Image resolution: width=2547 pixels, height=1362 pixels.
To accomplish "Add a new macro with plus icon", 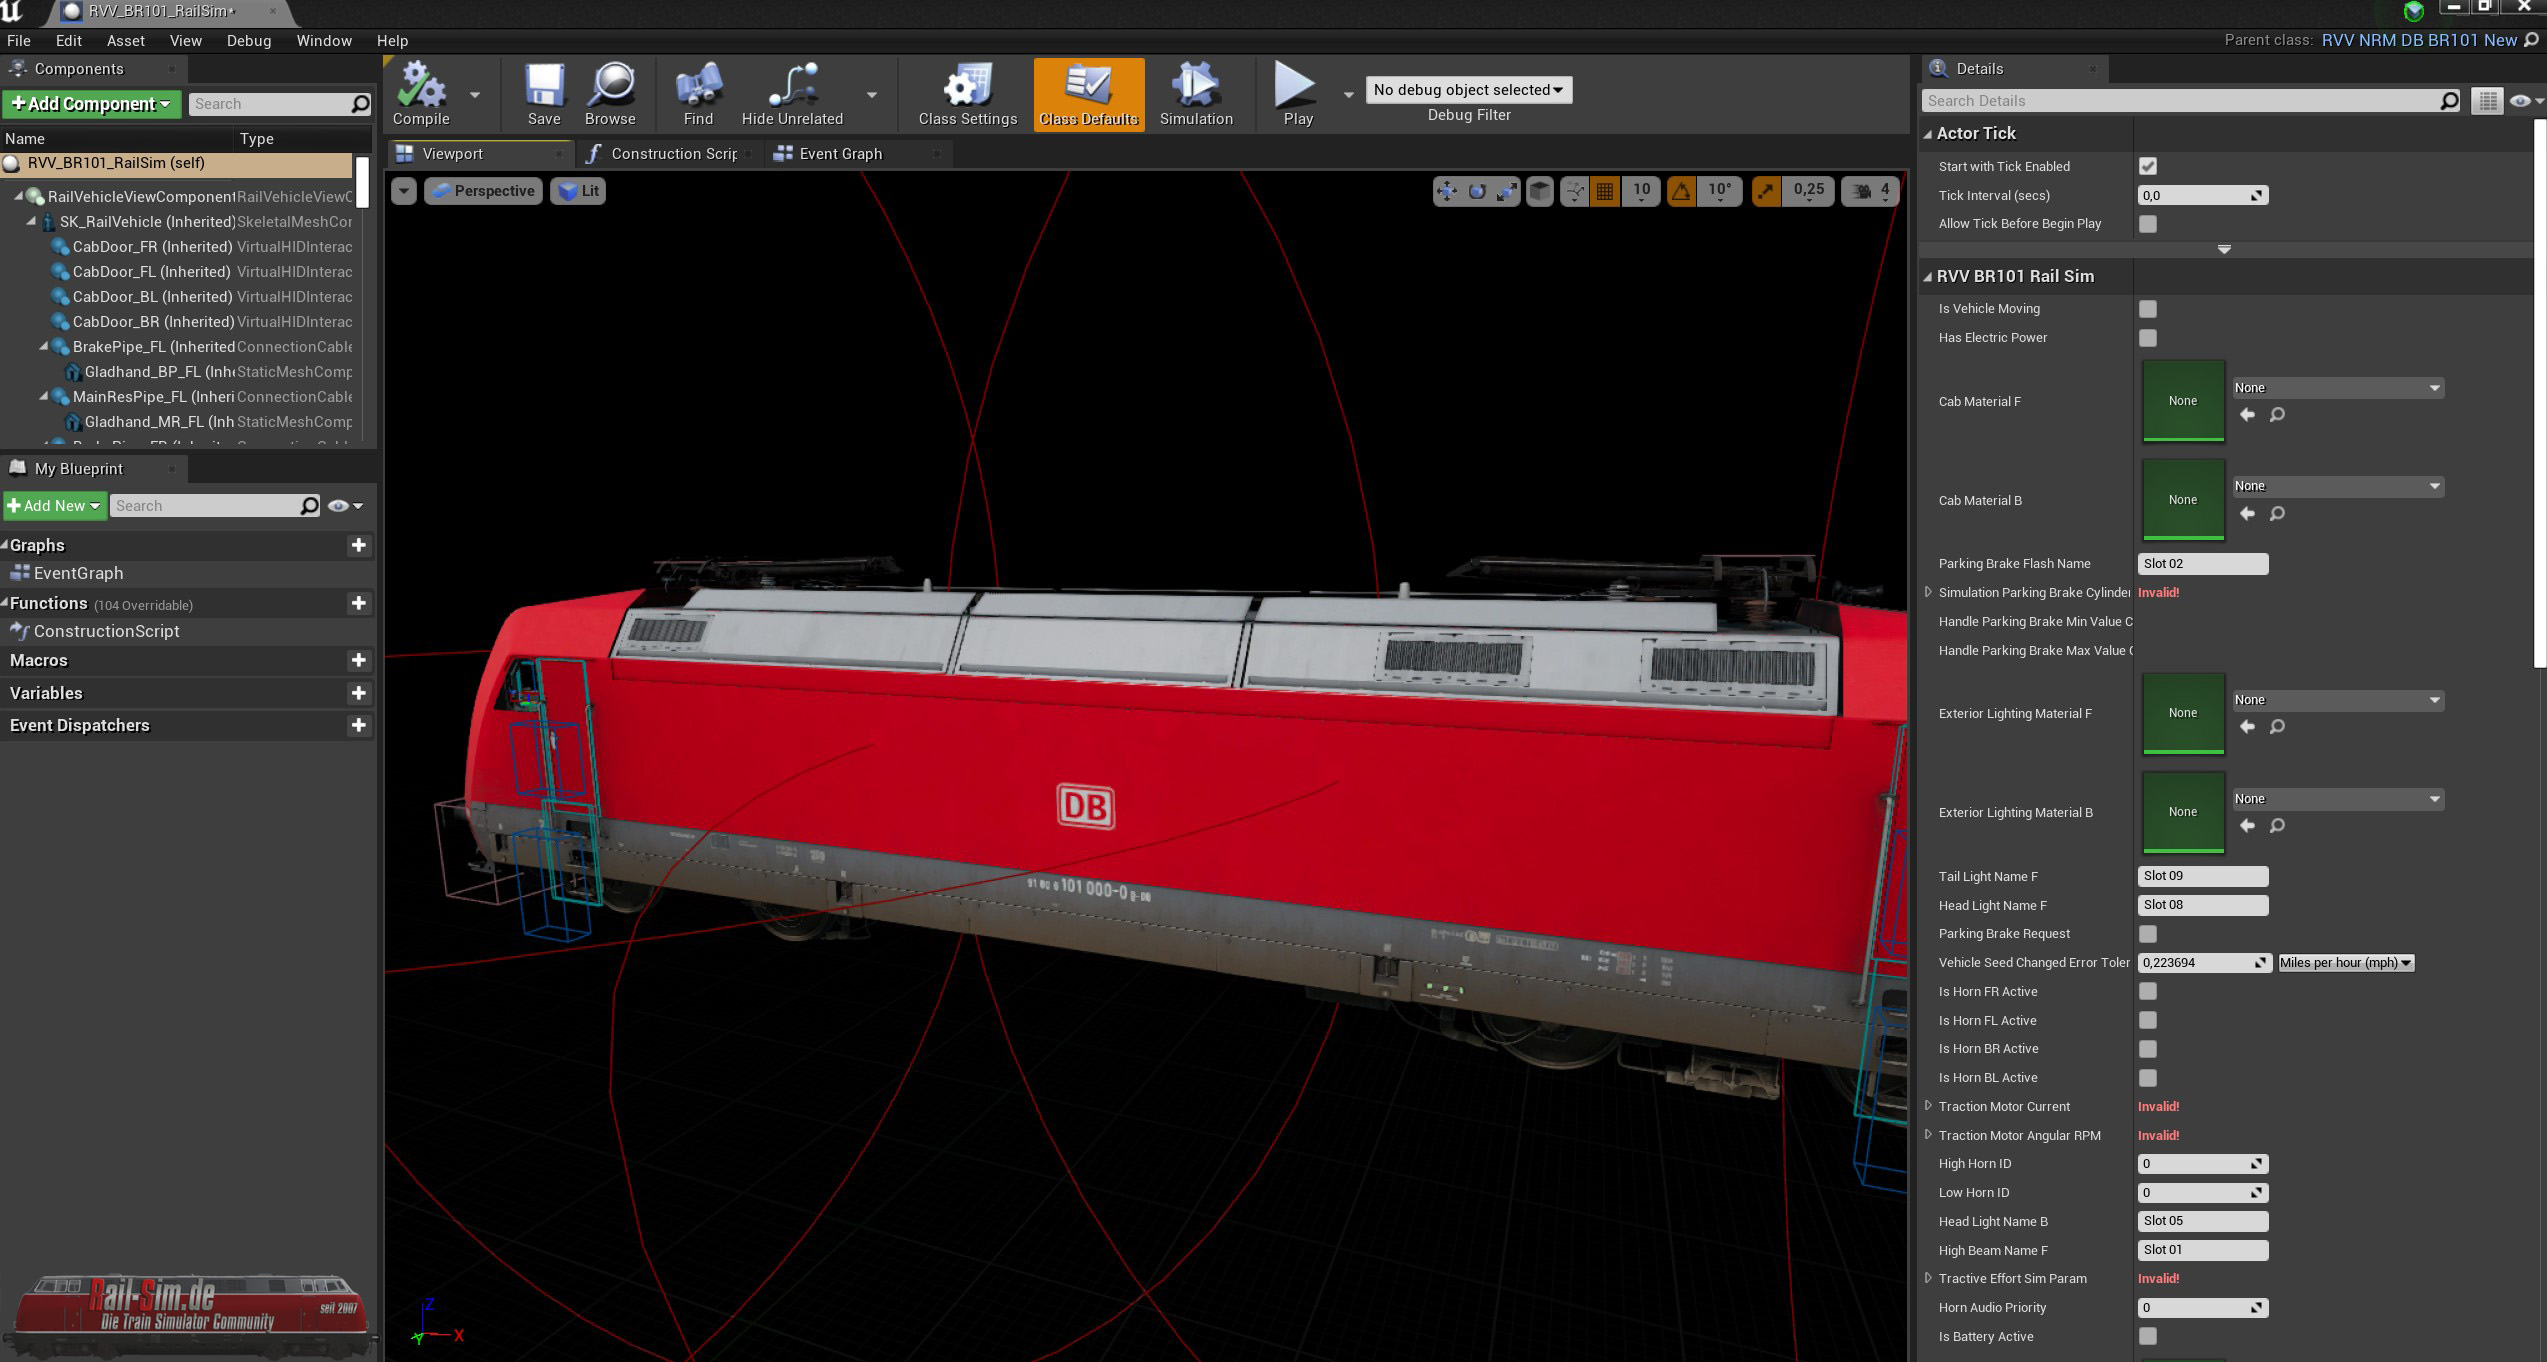I will [x=359, y=660].
